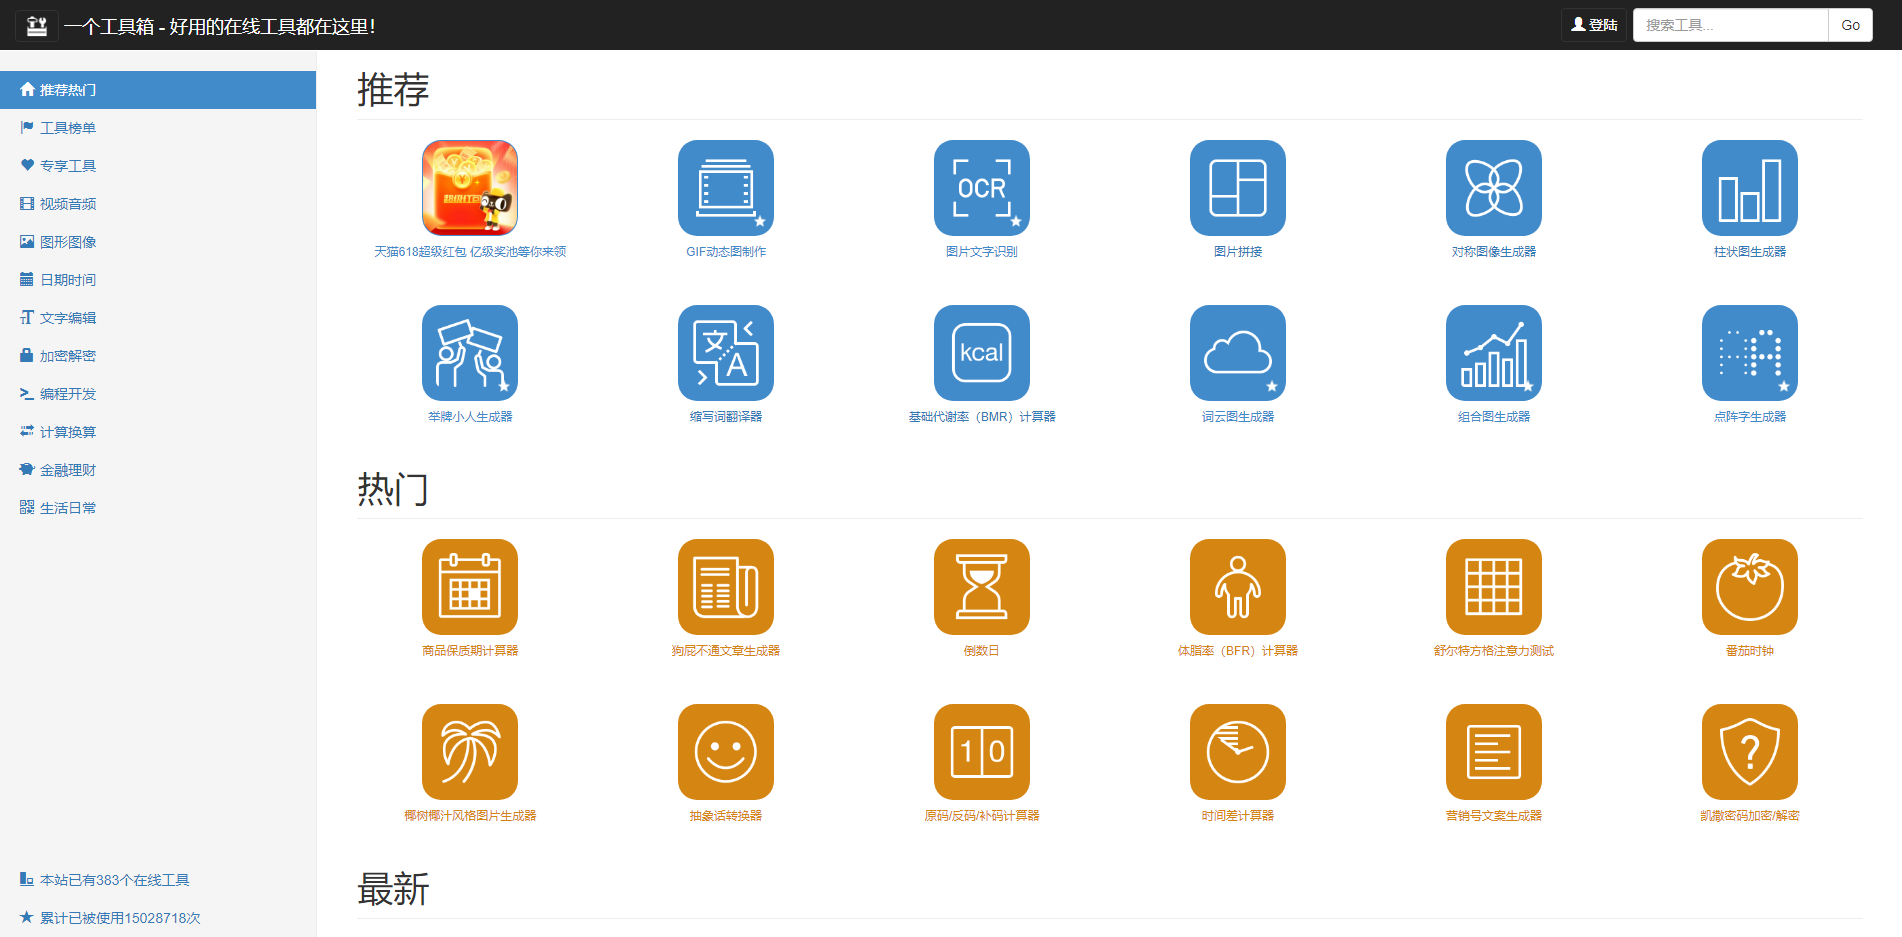Viewport: 1902px width, 937px height.
Task: Open the kcal 基础代谢率 calculator icon
Action: click(x=981, y=353)
